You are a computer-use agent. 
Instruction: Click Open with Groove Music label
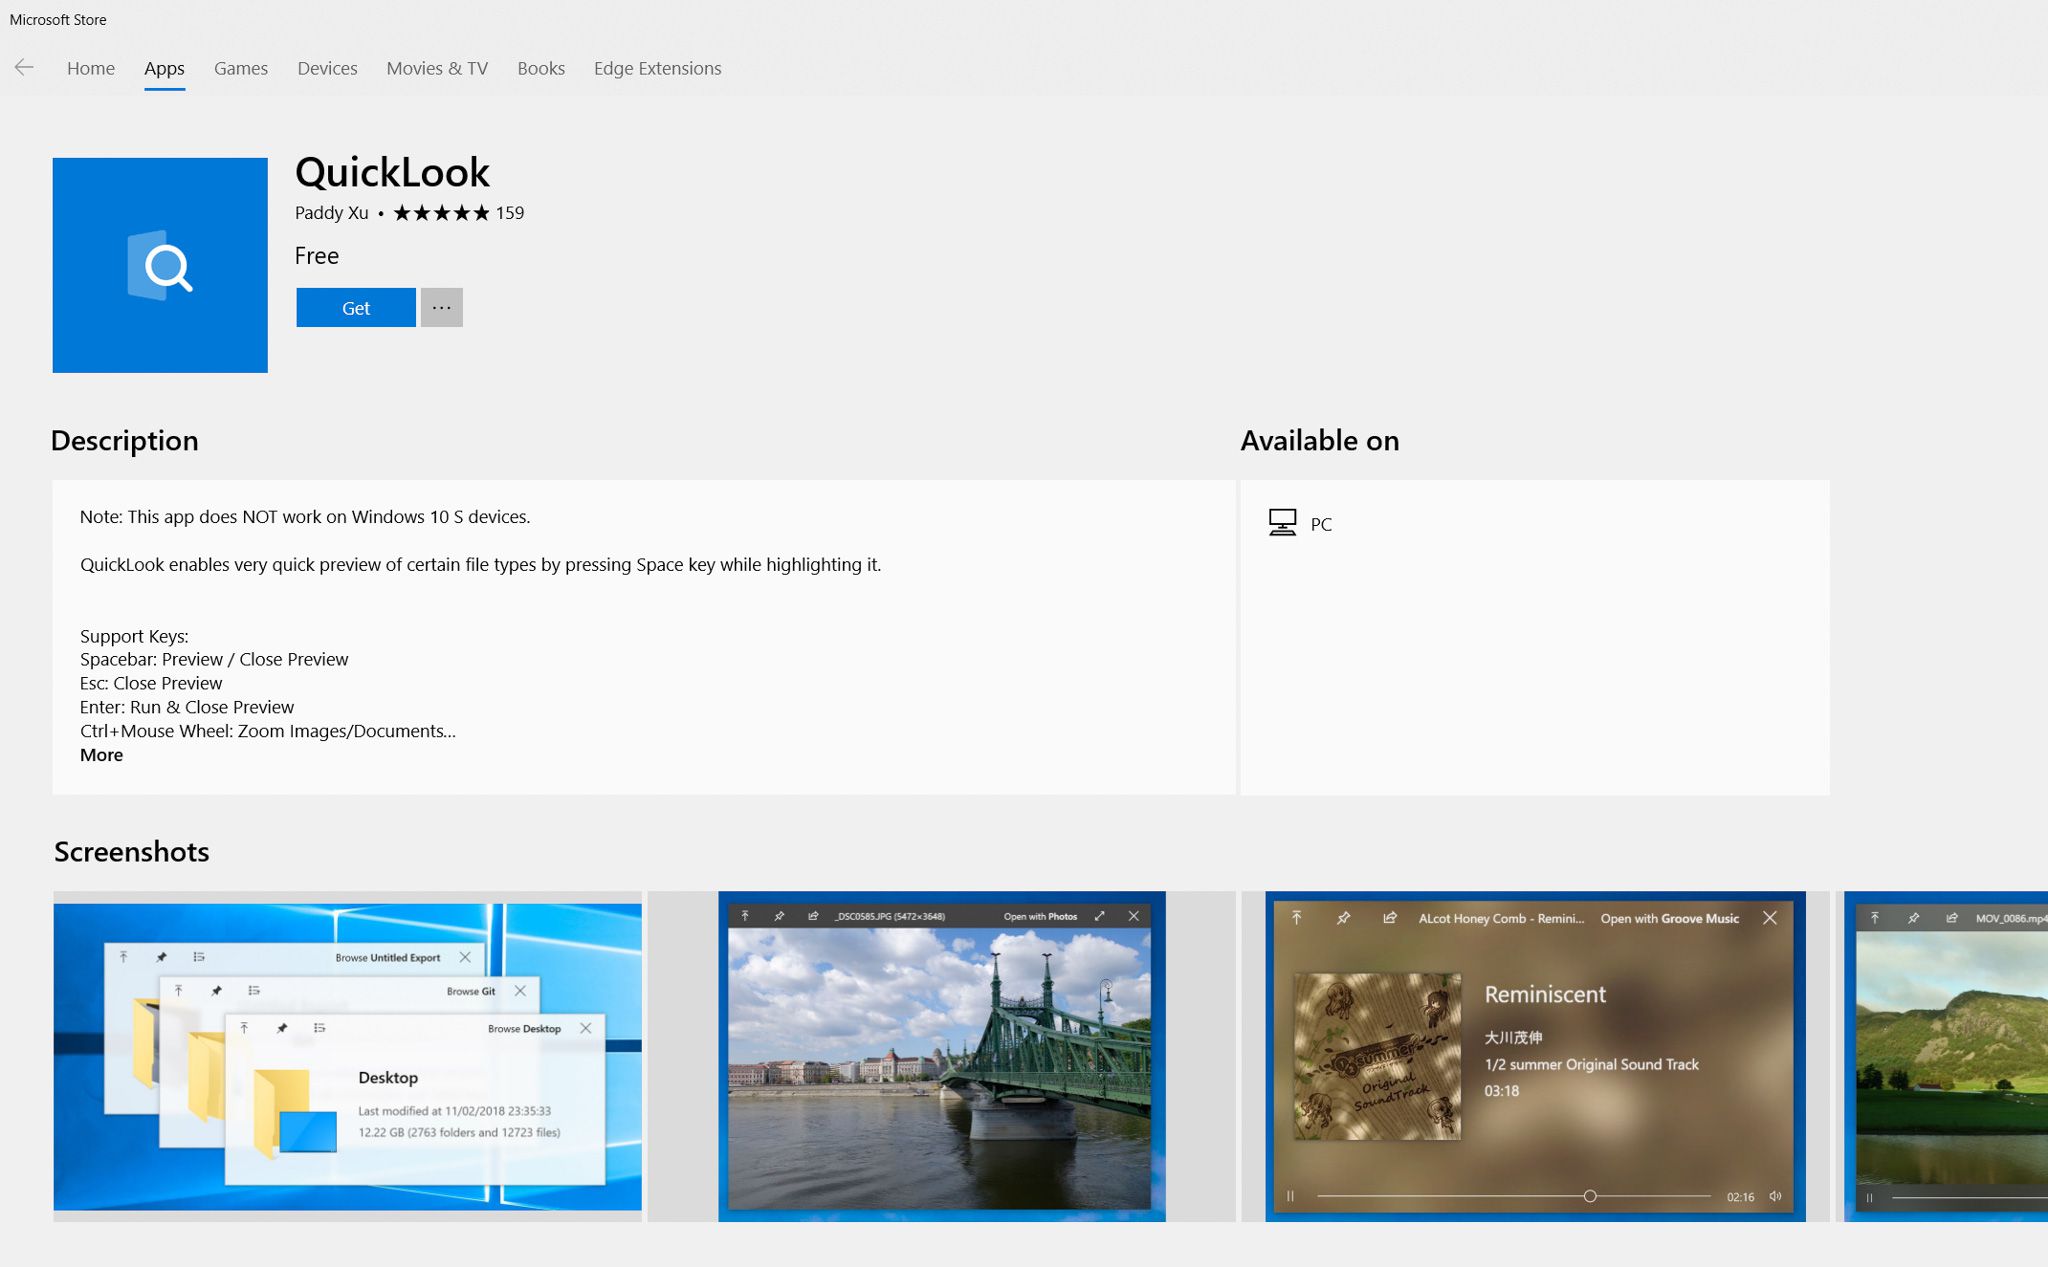1670,918
